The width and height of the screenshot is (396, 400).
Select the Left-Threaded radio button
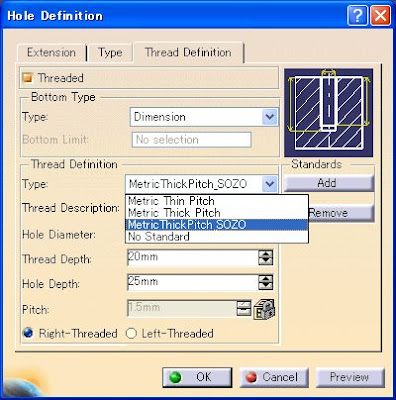coord(131,333)
